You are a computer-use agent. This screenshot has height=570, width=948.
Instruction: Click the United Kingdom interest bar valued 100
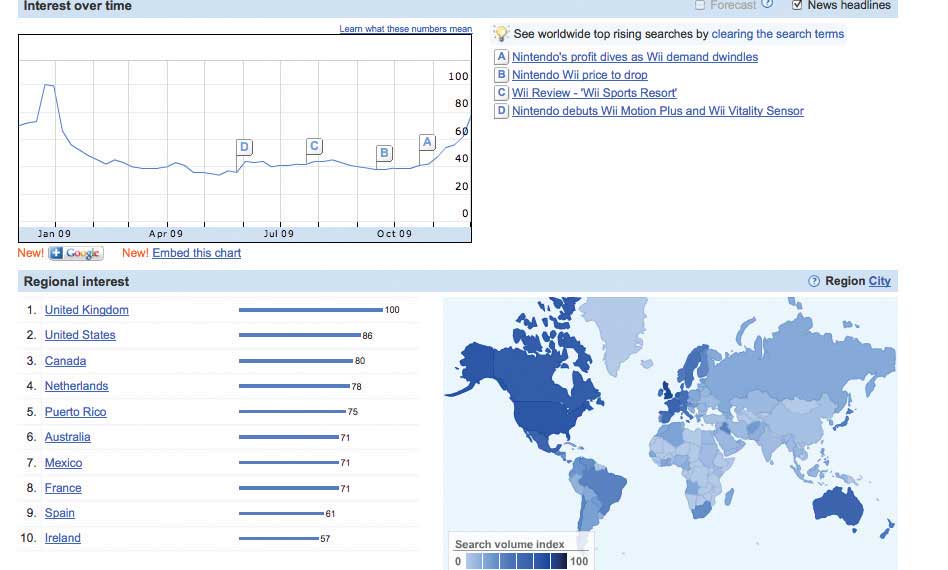pyautogui.click(x=311, y=310)
